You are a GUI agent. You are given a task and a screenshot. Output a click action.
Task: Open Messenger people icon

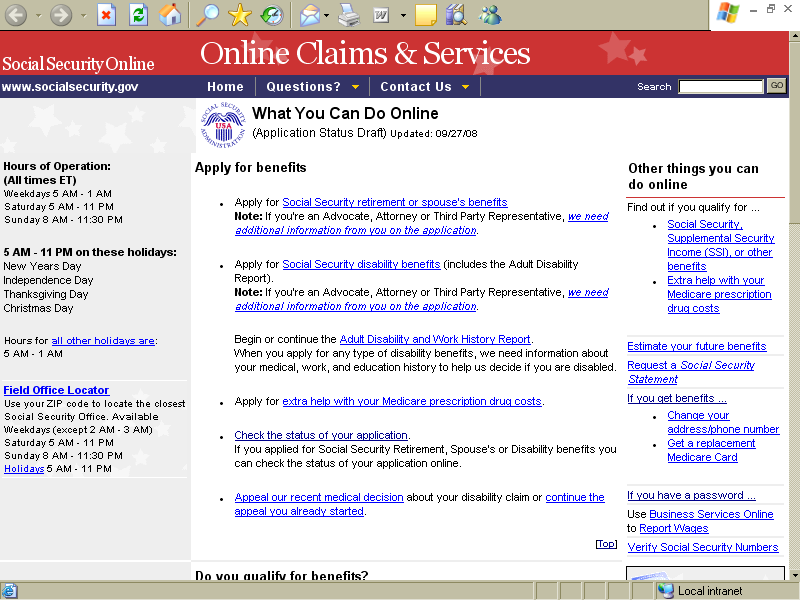click(490, 15)
